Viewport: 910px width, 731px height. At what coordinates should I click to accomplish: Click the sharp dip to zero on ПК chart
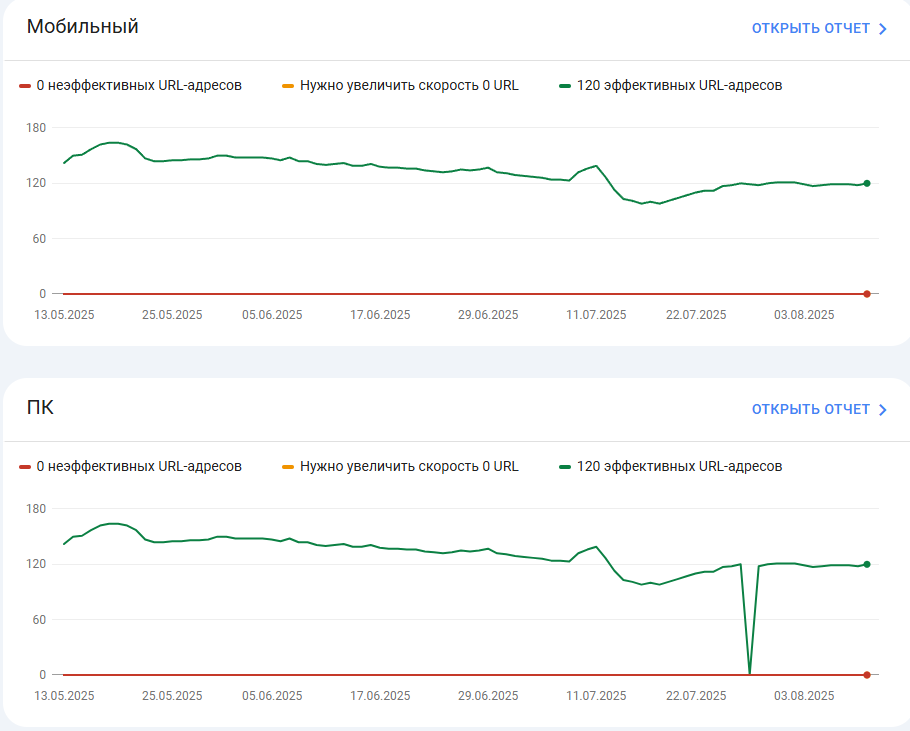750,673
